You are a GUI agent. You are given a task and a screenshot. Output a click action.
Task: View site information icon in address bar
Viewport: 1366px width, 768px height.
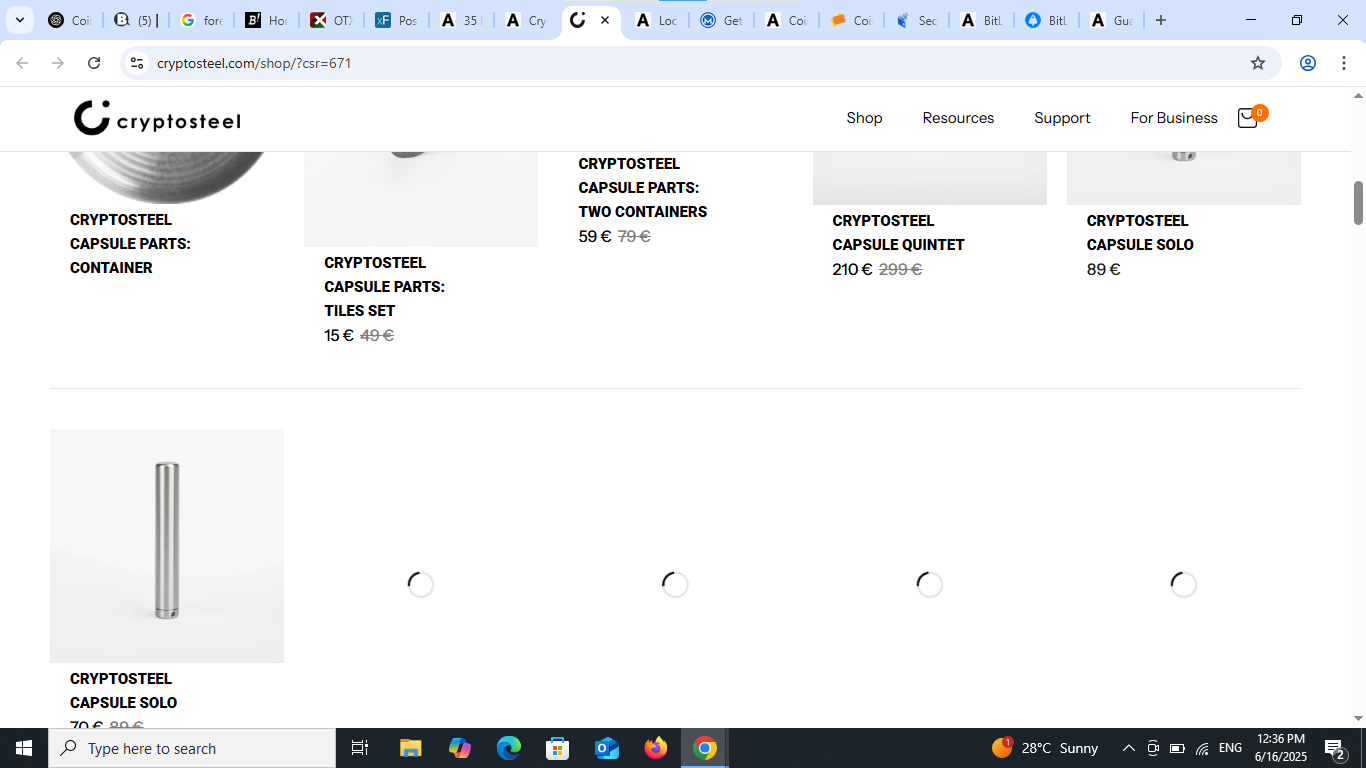[x=138, y=63]
